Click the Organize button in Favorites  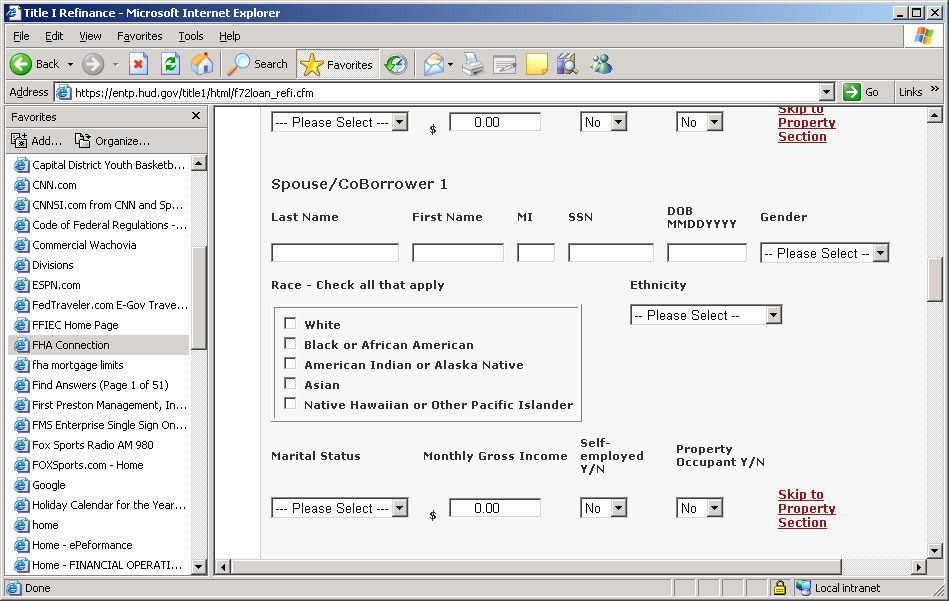click(x=113, y=141)
